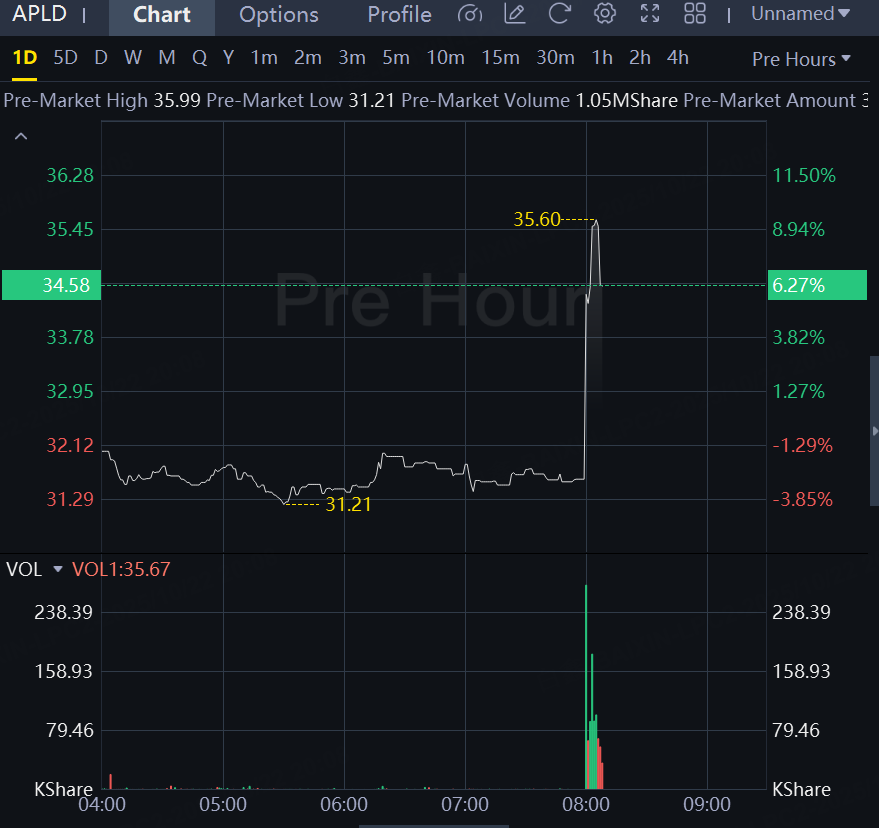Click the 31.21 low marker label

click(348, 505)
